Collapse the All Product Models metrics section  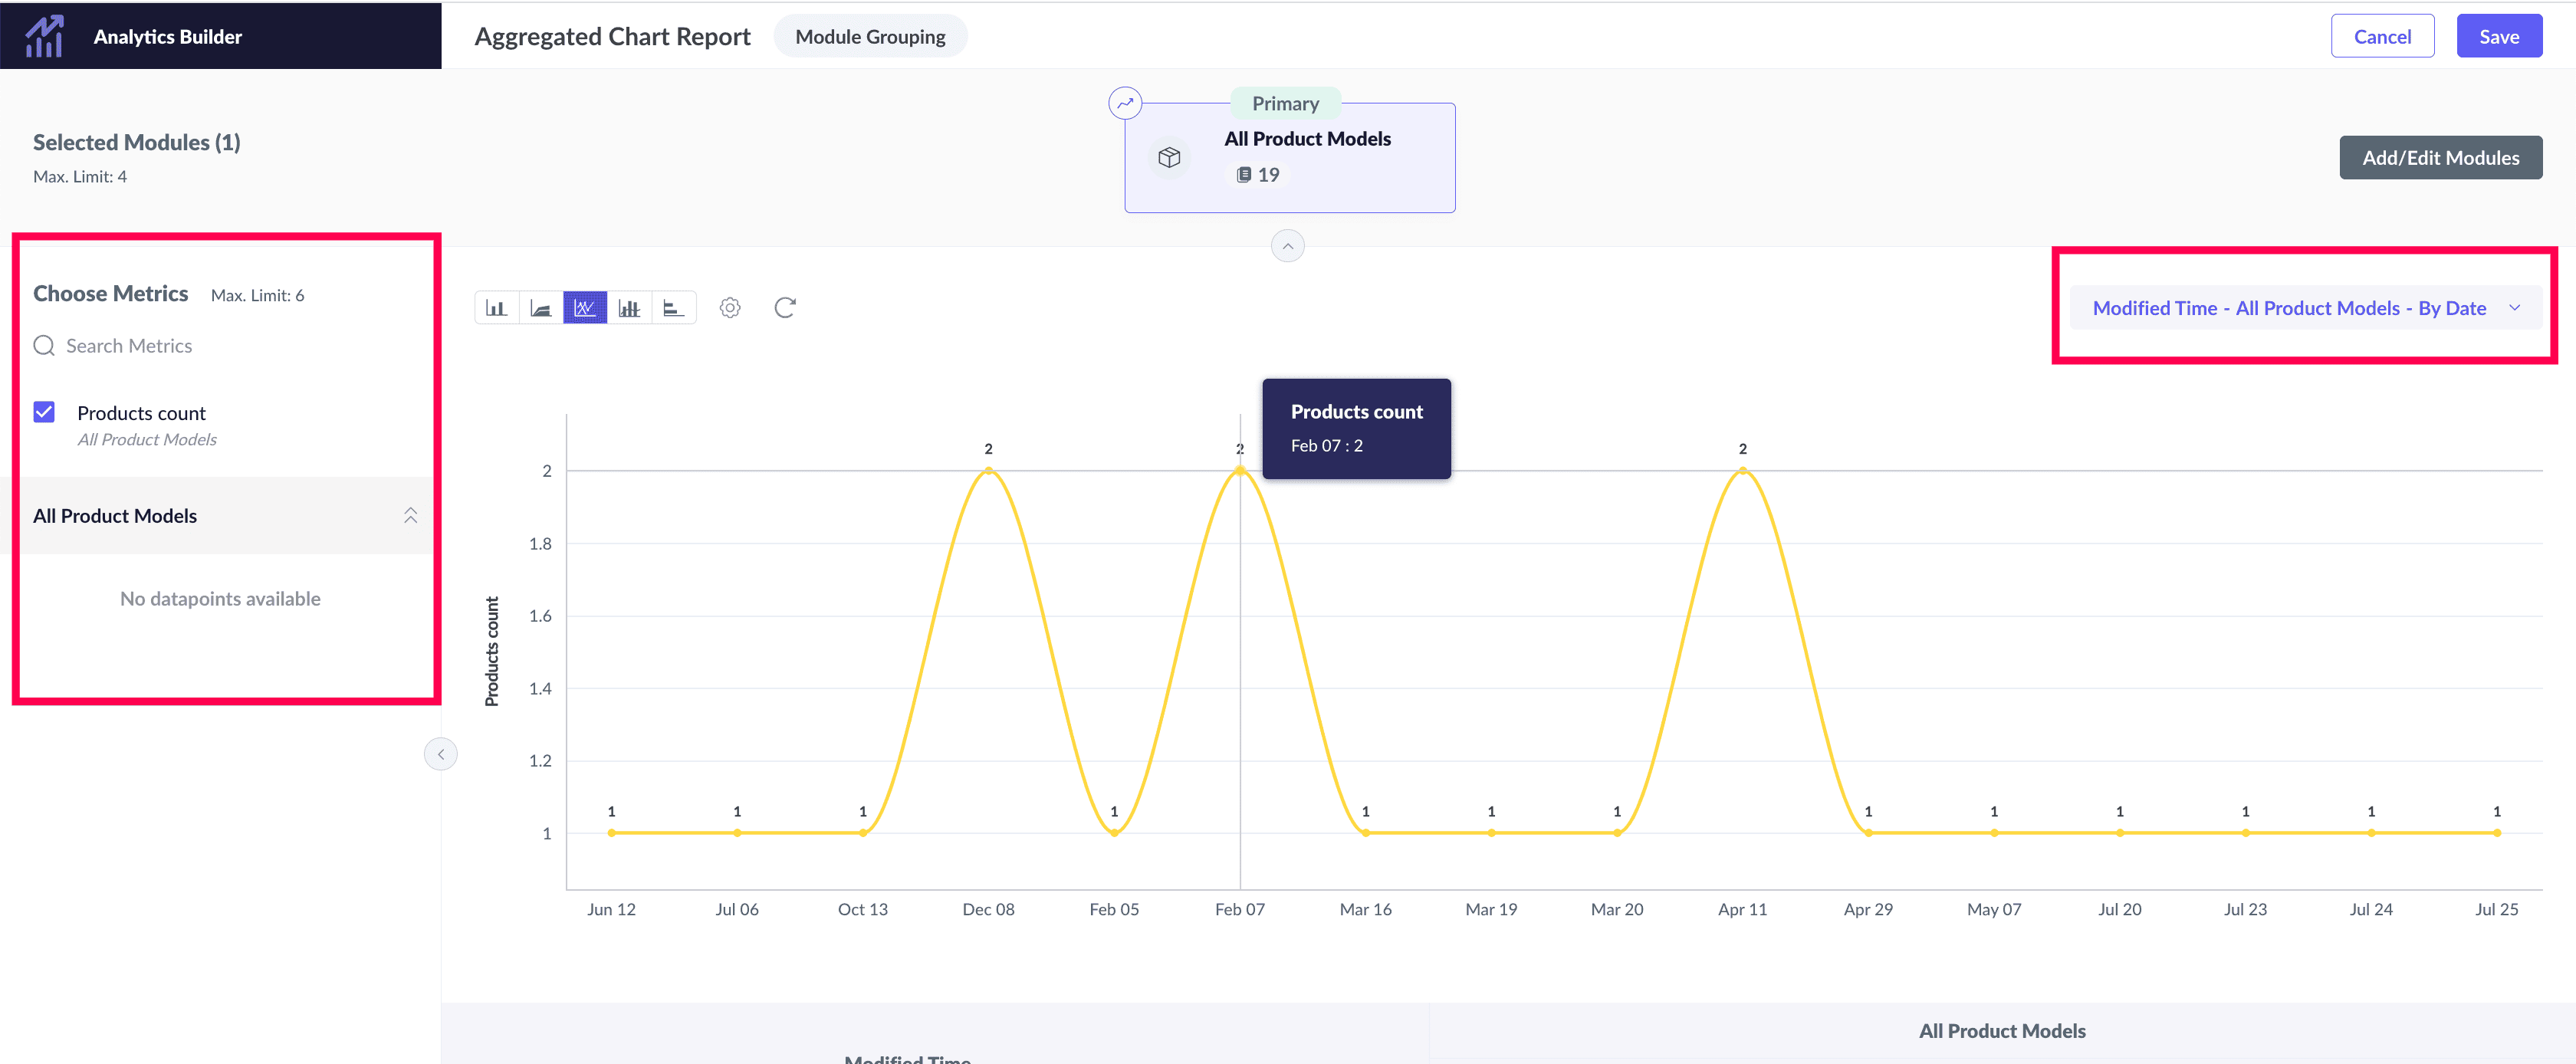tap(410, 516)
